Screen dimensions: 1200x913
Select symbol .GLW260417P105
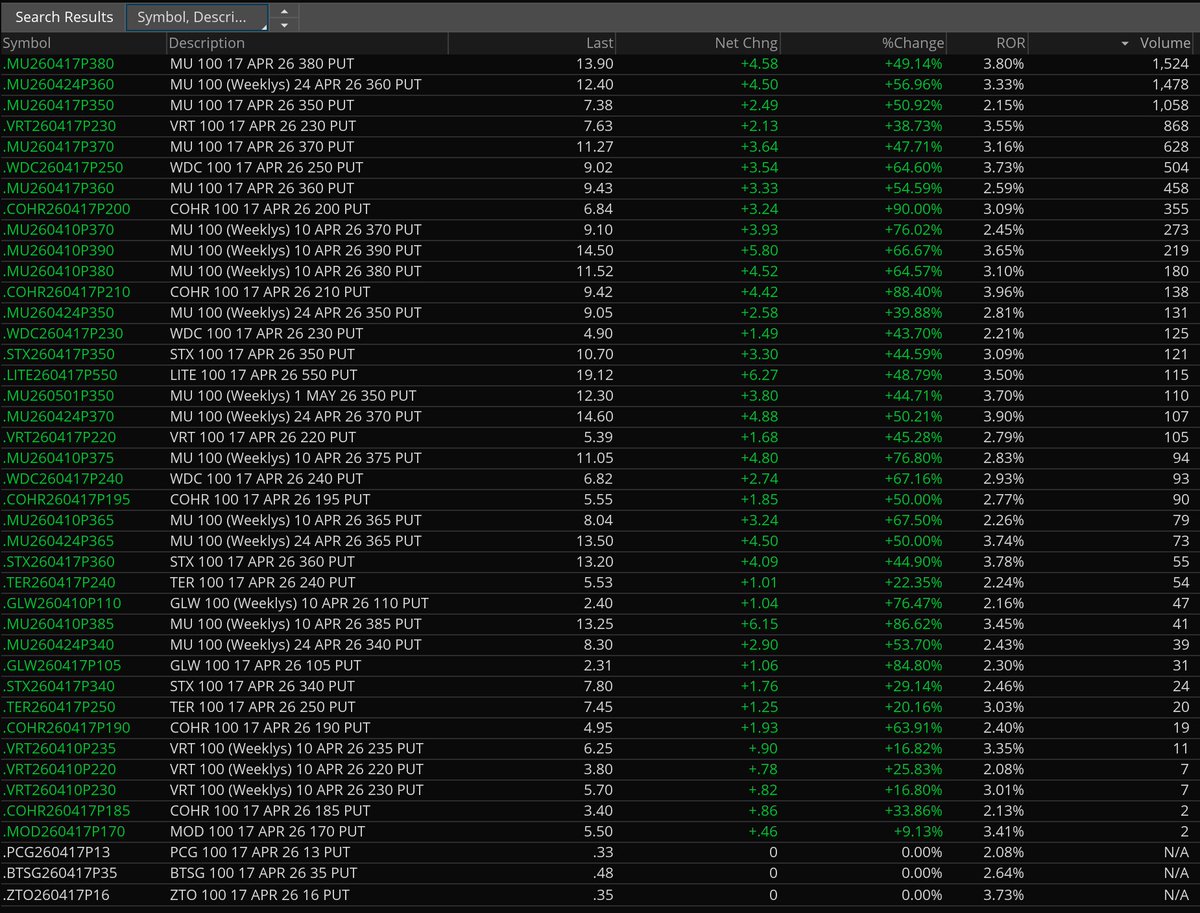61,665
